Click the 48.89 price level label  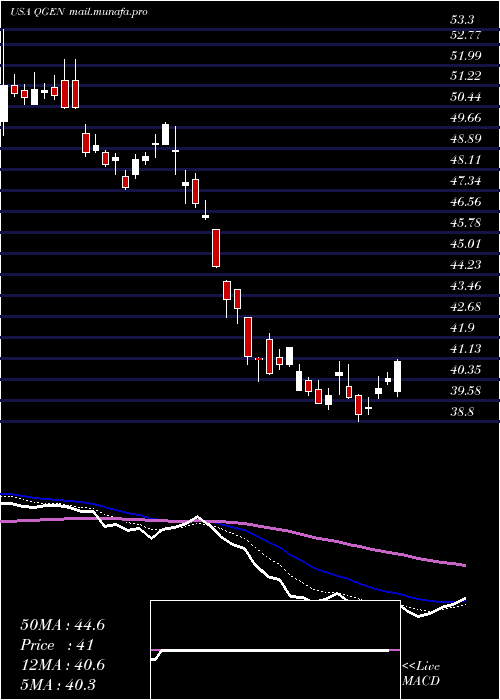coord(466,139)
